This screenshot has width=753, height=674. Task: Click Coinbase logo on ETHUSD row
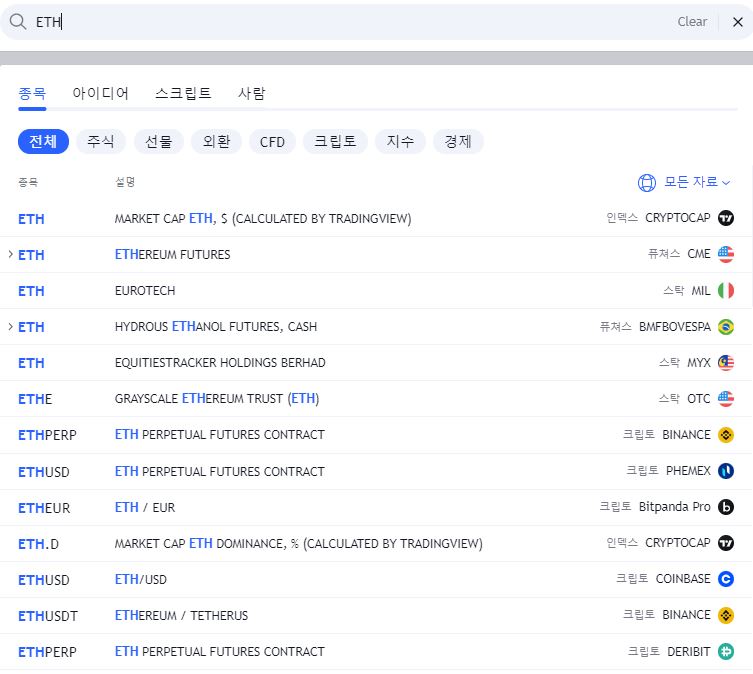click(726, 579)
